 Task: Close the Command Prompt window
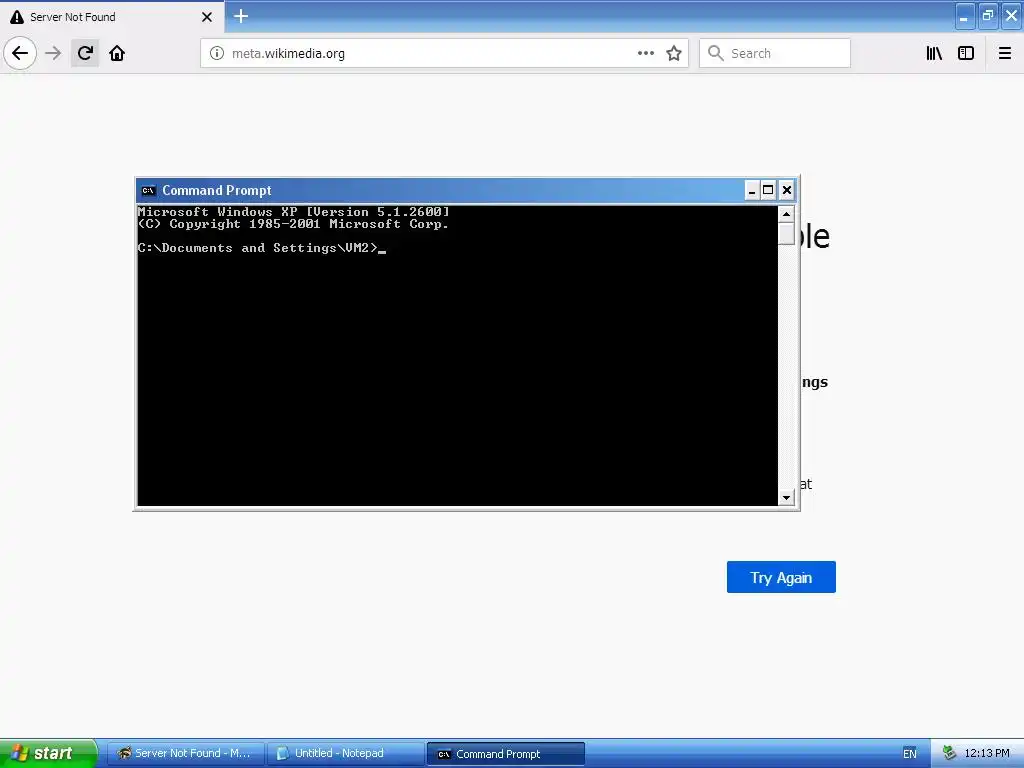point(787,191)
